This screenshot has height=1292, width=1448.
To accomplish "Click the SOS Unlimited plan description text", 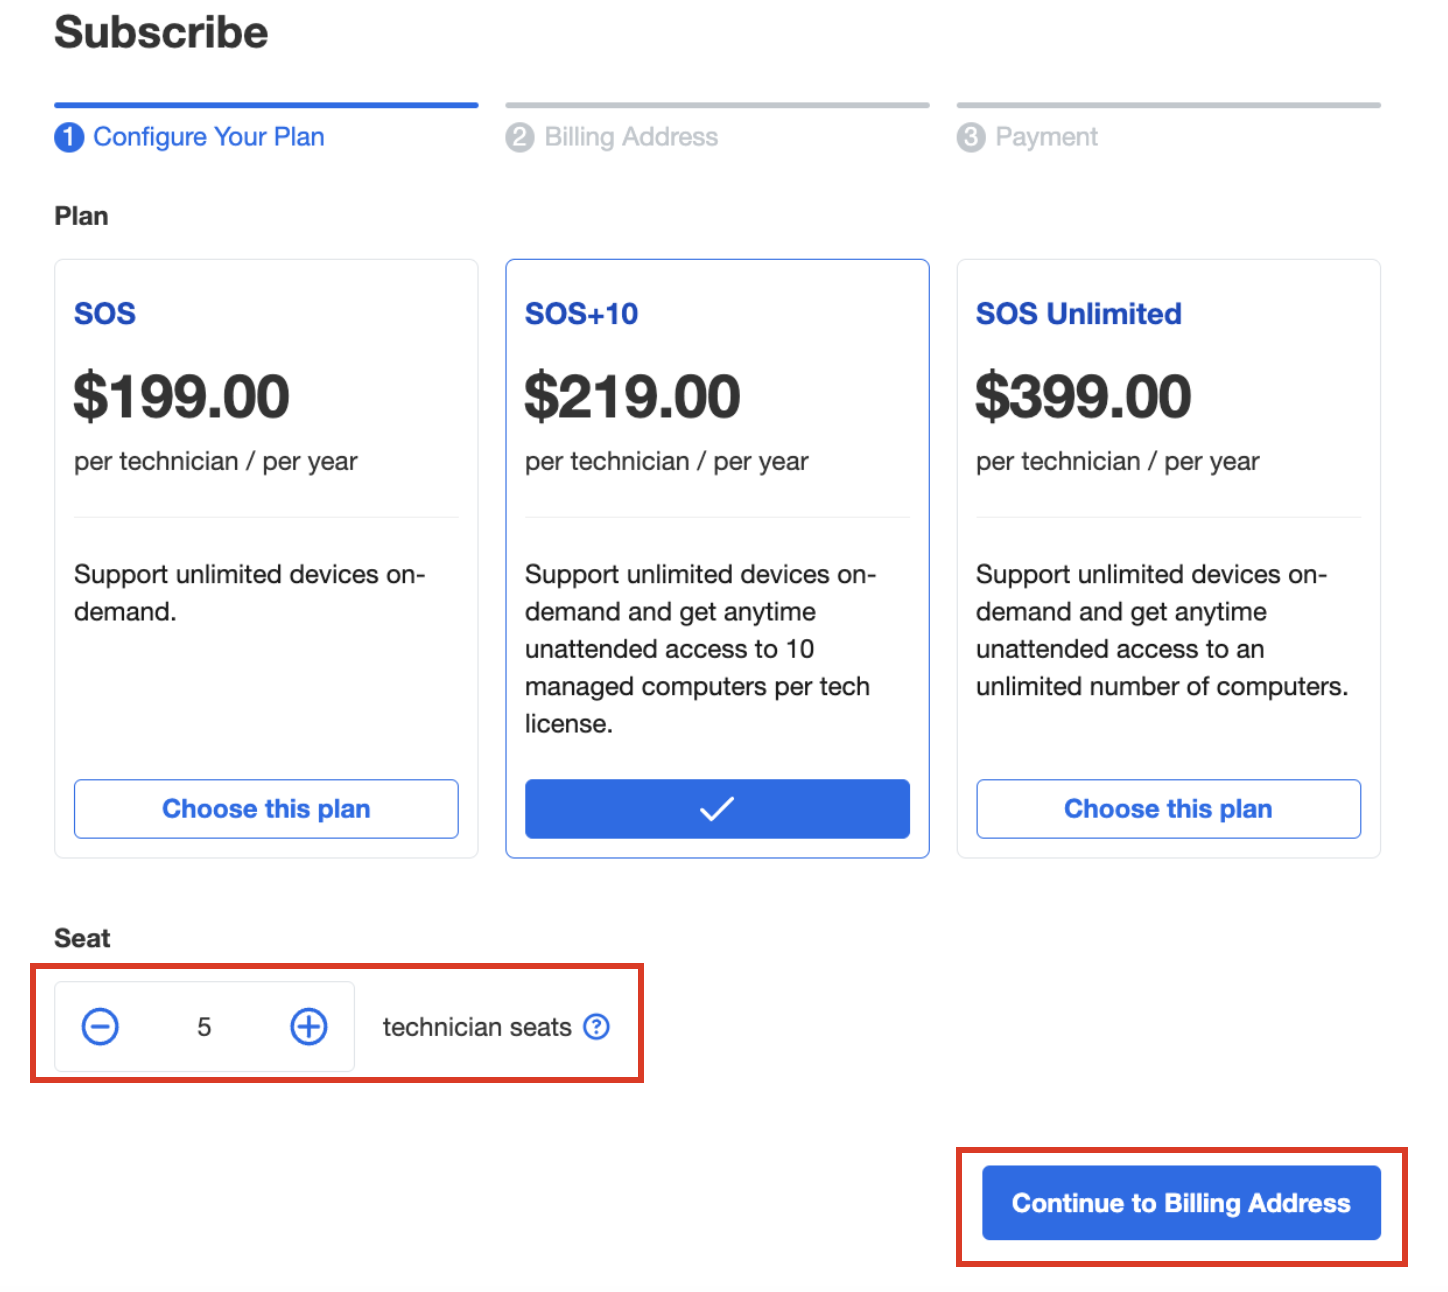I will click(1162, 630).
